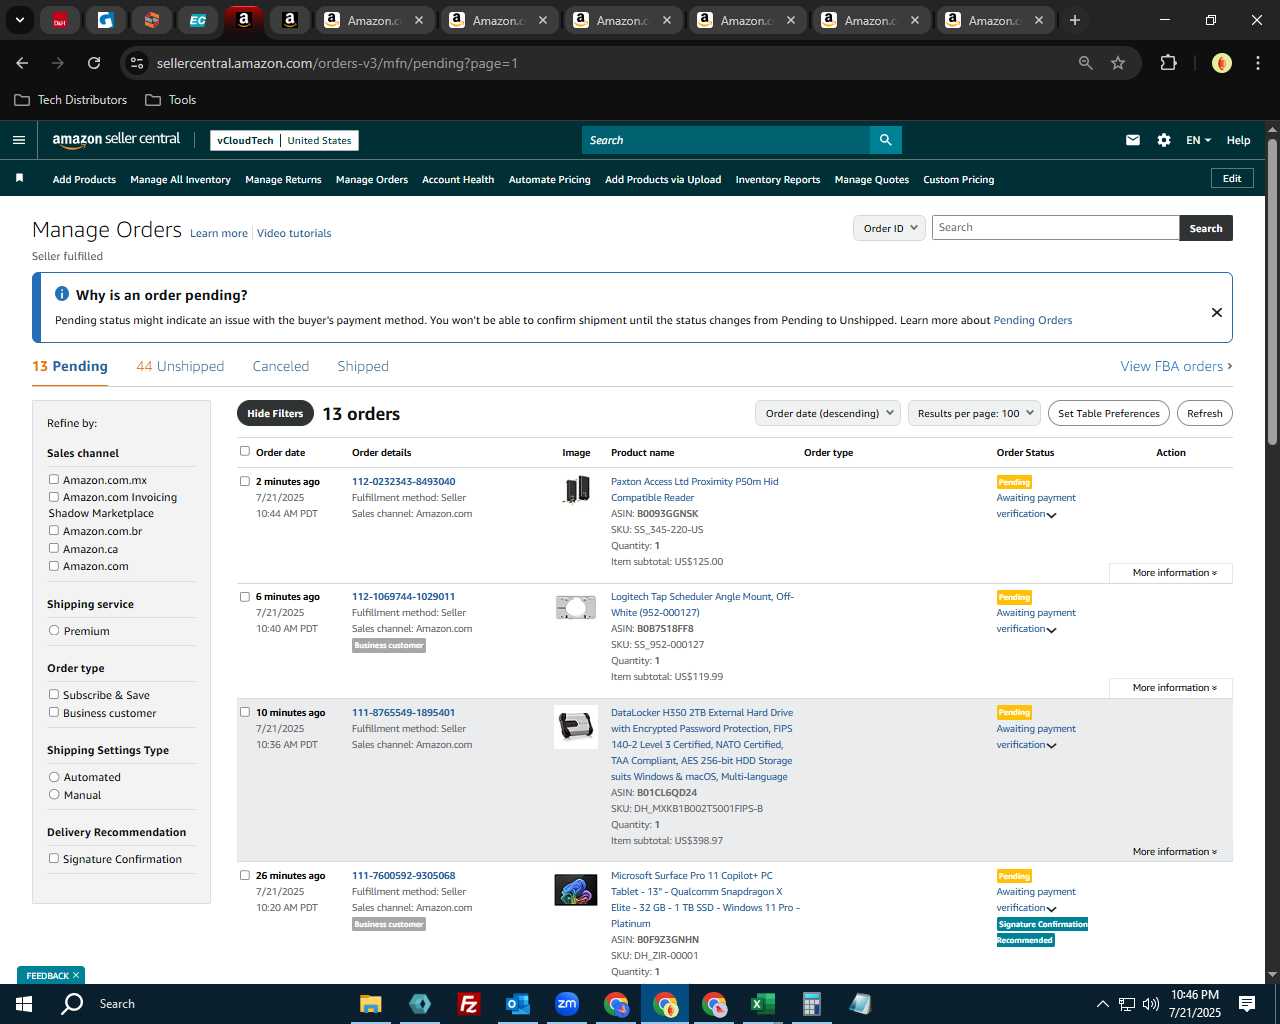The height and width of the screenshot is (1024, 1280).
Task: Select the Premium shipping service radio button
Action: click(54, 630)
